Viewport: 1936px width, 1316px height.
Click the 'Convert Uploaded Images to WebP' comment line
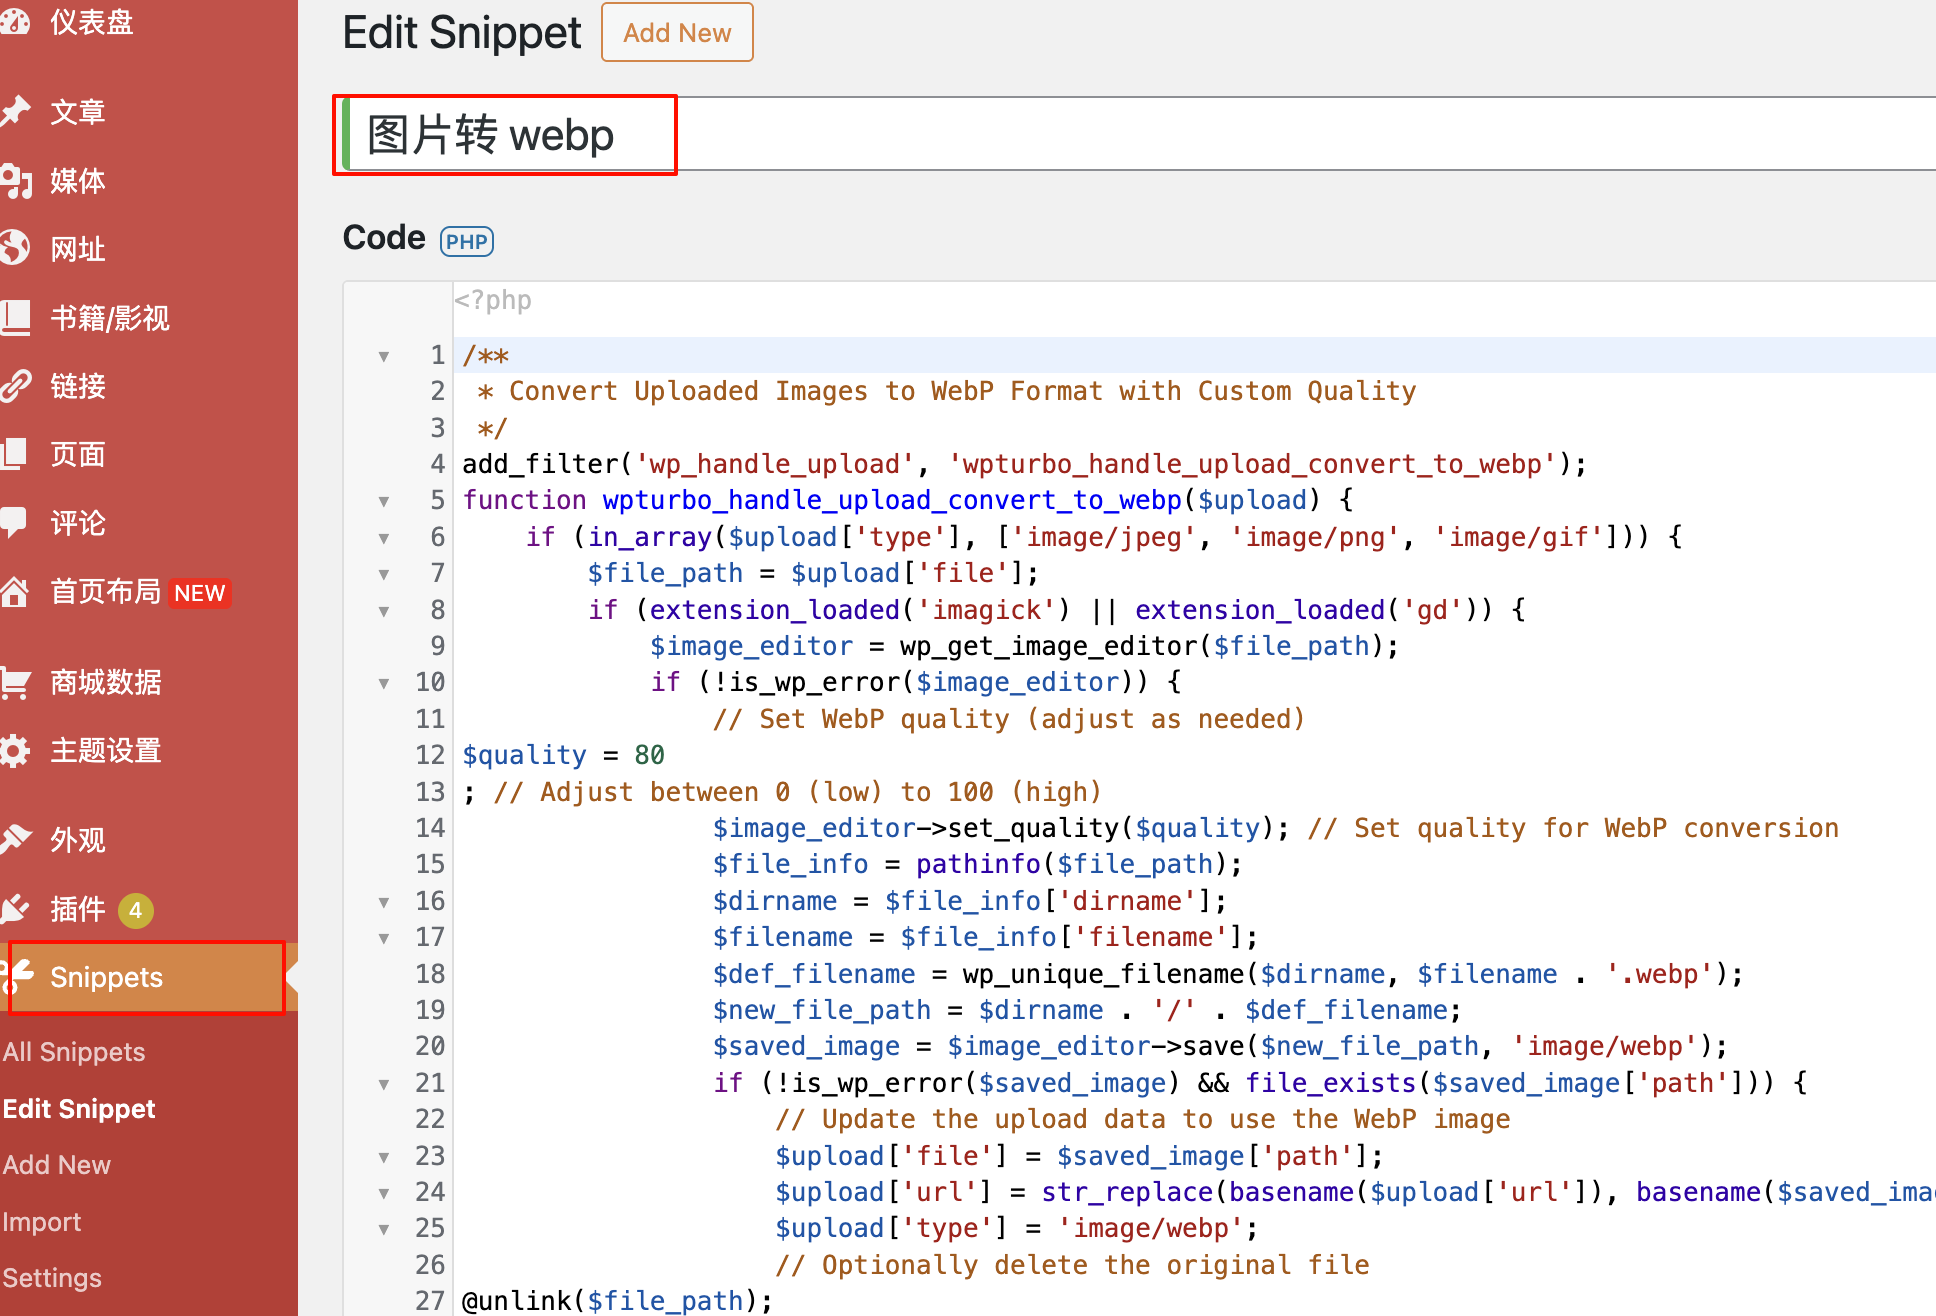946,391
